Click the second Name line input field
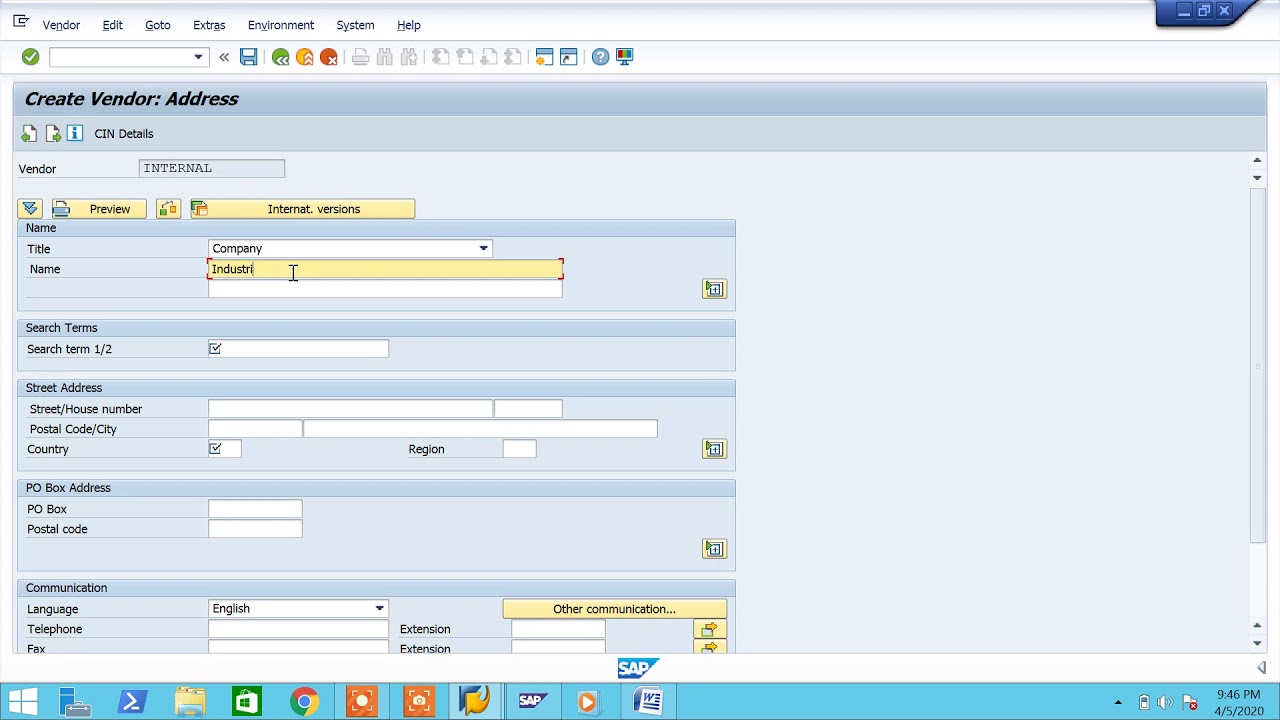Viewport: 1280px width, 720px height. [x=385, y=289]
